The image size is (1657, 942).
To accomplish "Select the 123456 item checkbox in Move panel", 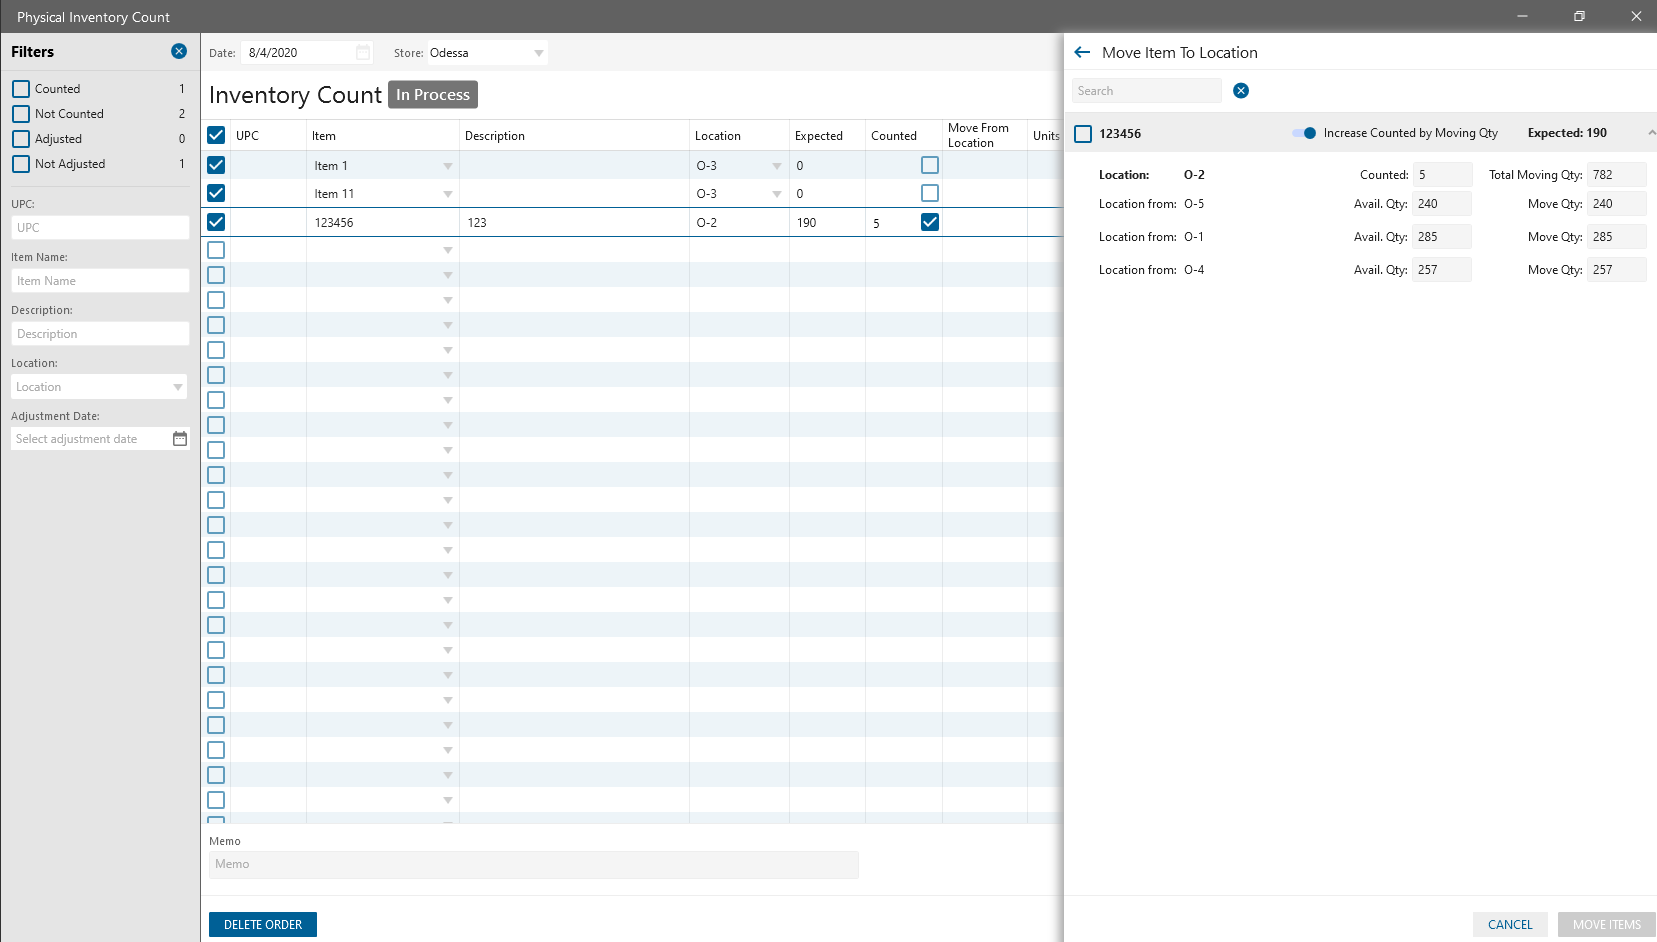I will 1083,134.
